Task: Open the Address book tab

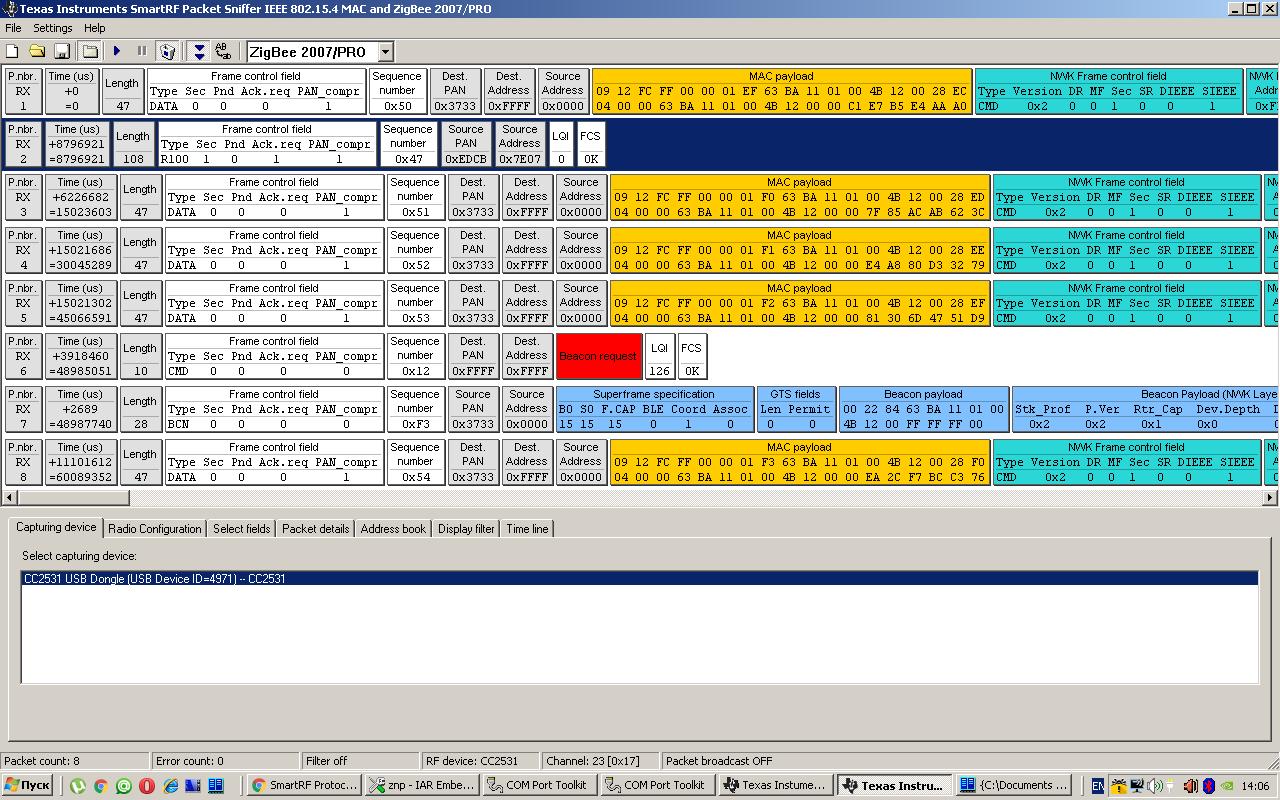Action: 393,529
